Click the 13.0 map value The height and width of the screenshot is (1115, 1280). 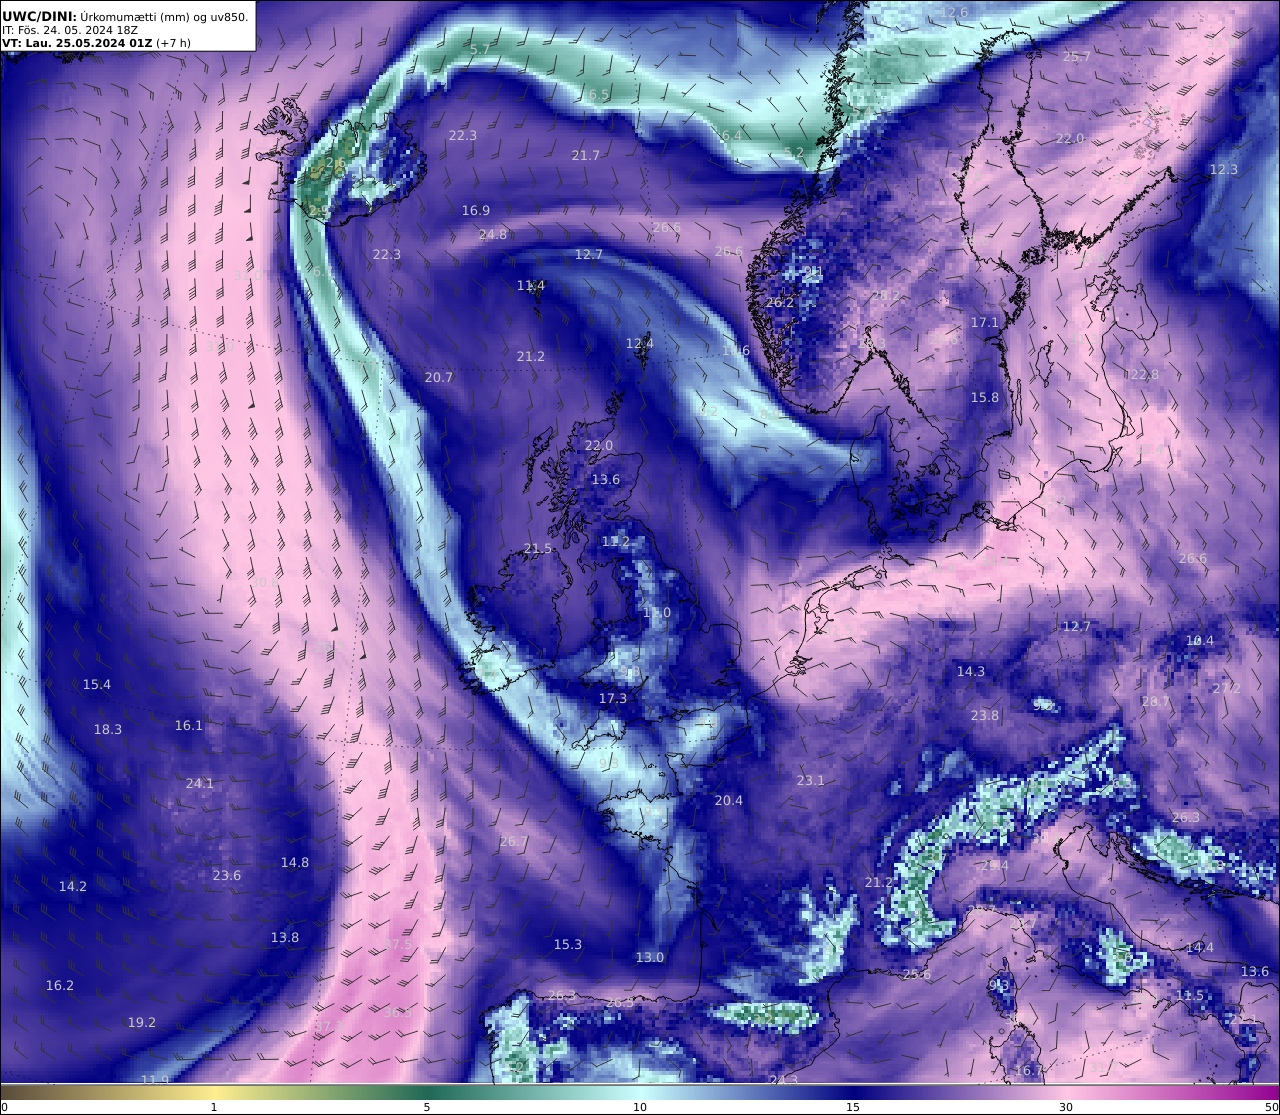coord(650,957)
